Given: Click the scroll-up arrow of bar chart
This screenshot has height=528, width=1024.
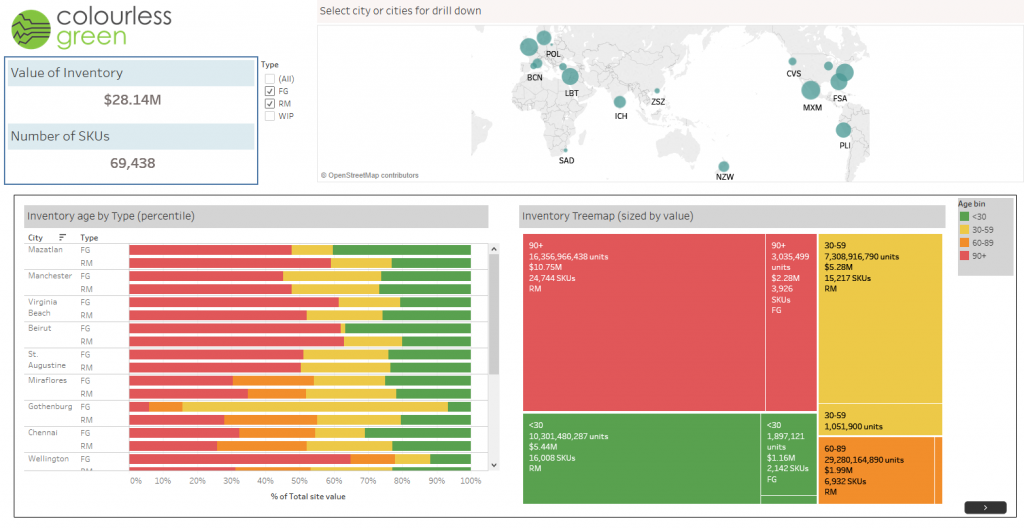Looking at the screenshot, I should [493, 250].
